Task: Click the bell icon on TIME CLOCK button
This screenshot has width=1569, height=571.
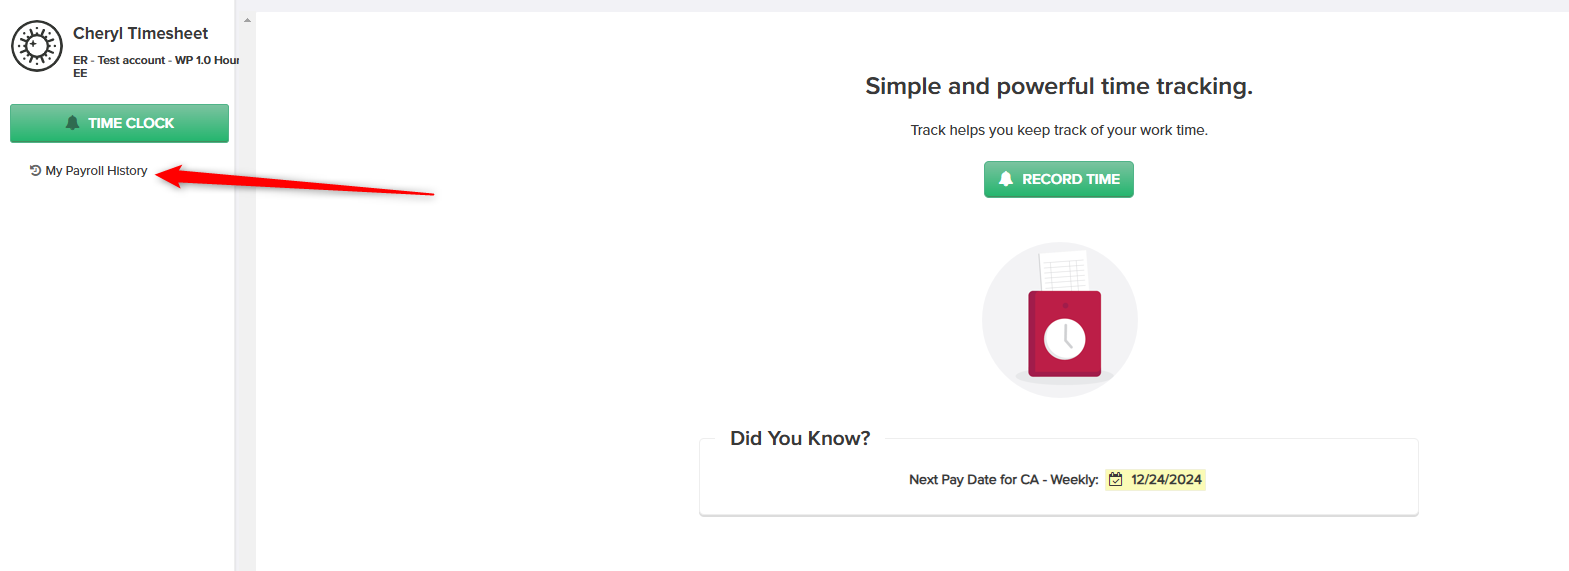Action: [x=72, y=123]
